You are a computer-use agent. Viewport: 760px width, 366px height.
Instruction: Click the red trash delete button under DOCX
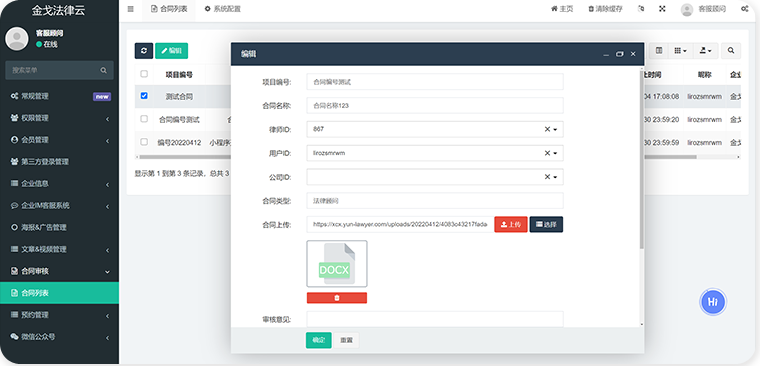pos(337,298)
